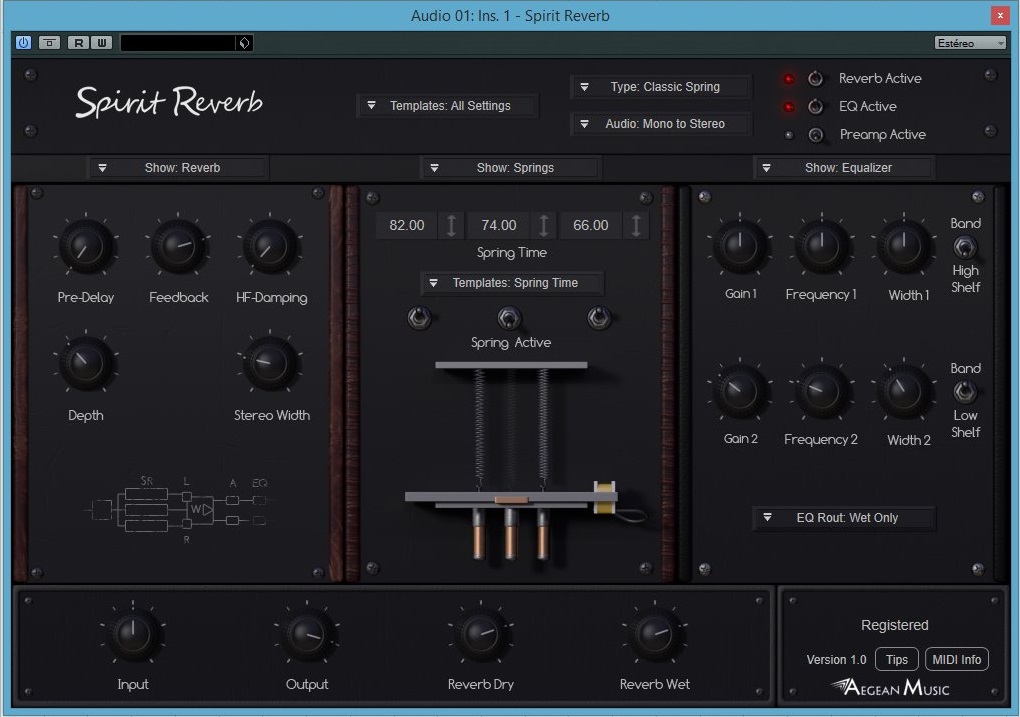
Task: Click the Pre-Delay knob
Action: 86,247
